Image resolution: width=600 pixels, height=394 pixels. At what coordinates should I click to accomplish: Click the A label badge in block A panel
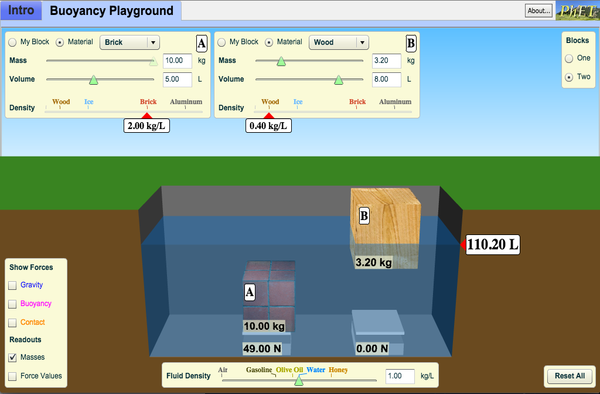(x=202, y=44)
